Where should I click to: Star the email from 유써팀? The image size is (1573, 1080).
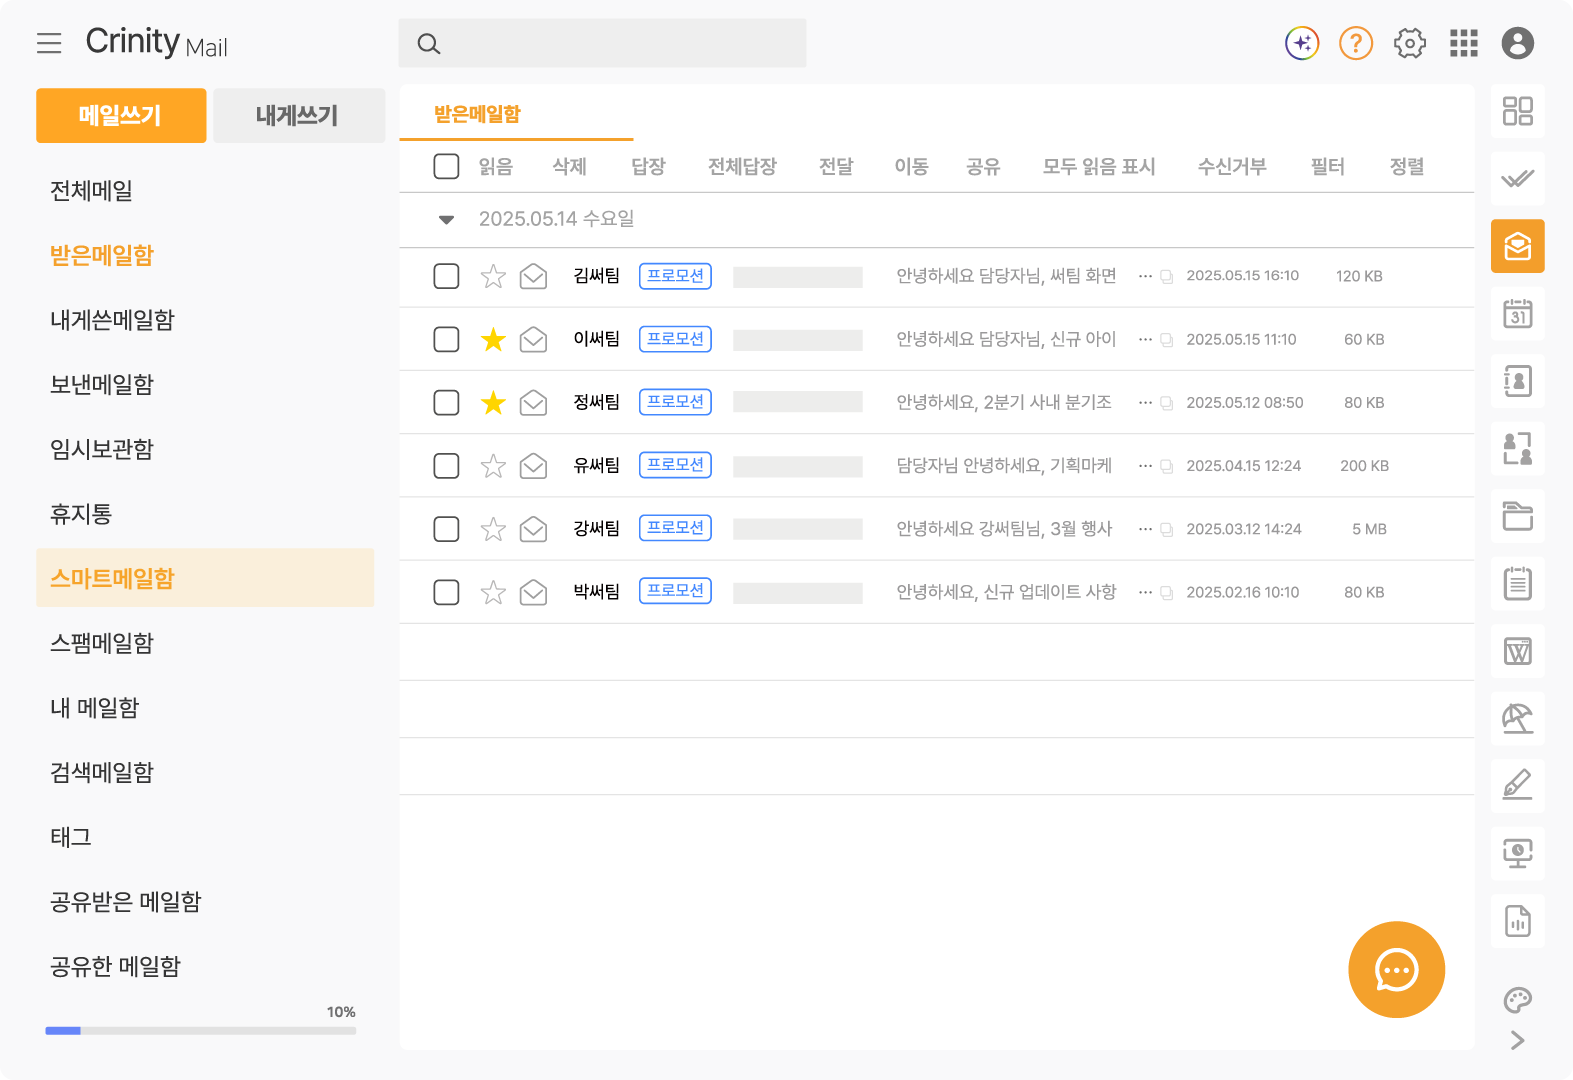click(x=493, y=466)
